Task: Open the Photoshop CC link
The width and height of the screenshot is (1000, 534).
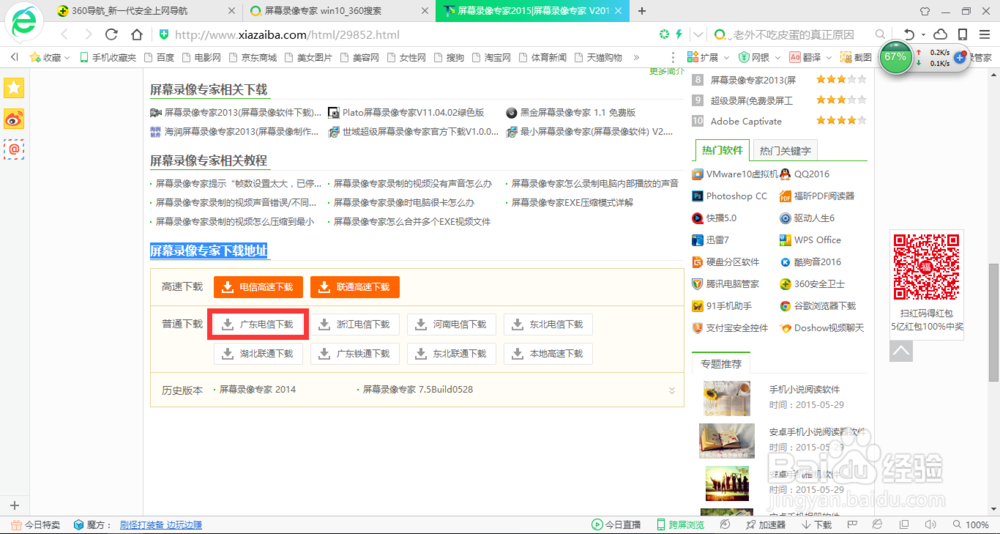Action: (x=736, y=196)
